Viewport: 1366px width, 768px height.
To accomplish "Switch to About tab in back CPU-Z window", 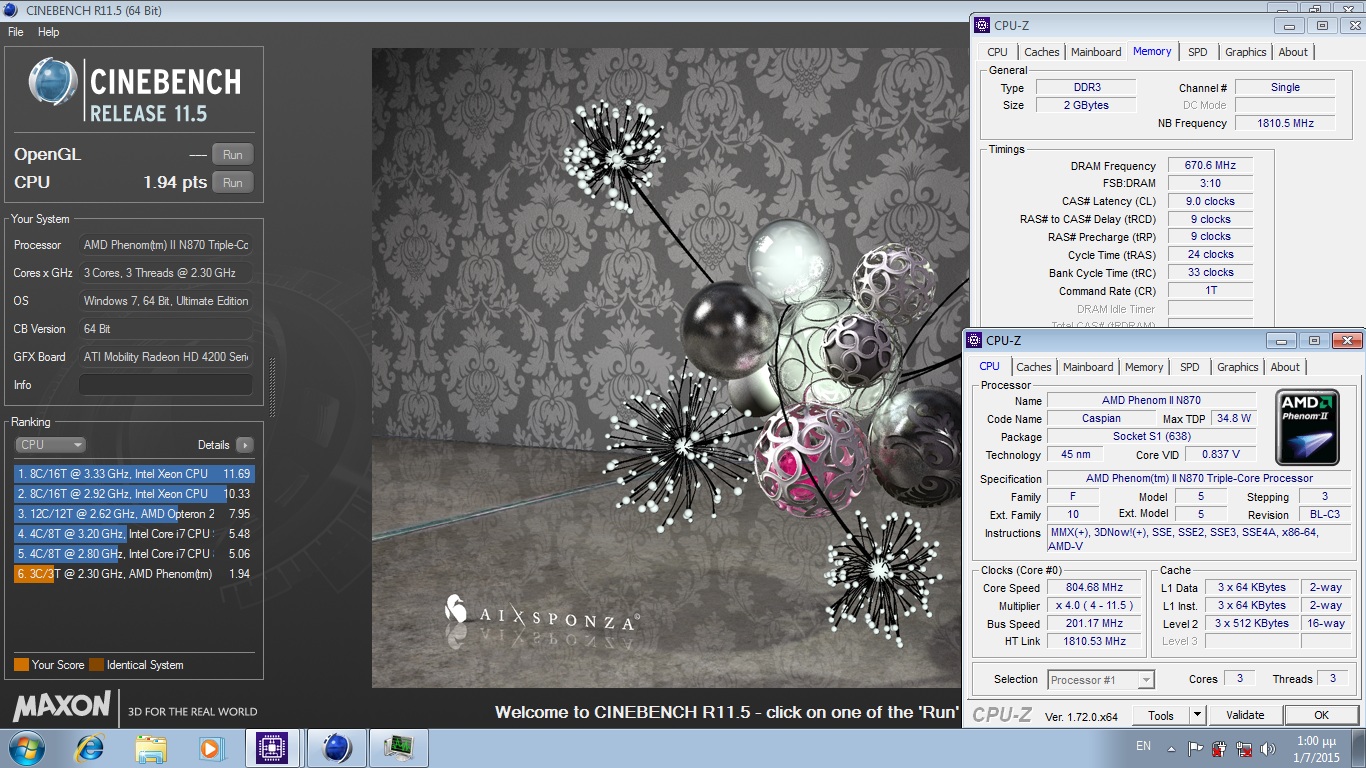I will (1293, 52).
